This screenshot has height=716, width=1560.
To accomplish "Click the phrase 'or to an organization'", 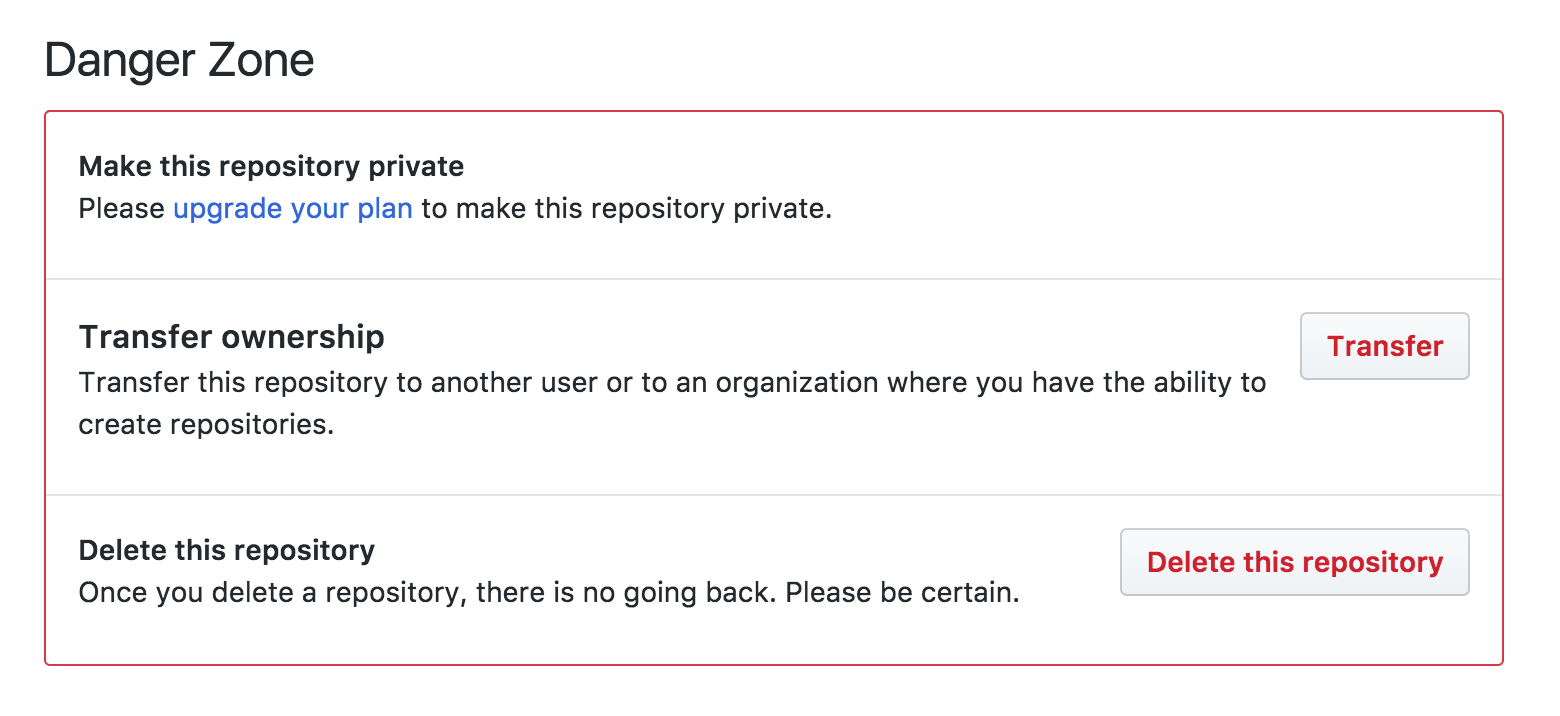I will pyautogui.click(x=742, y=383).
